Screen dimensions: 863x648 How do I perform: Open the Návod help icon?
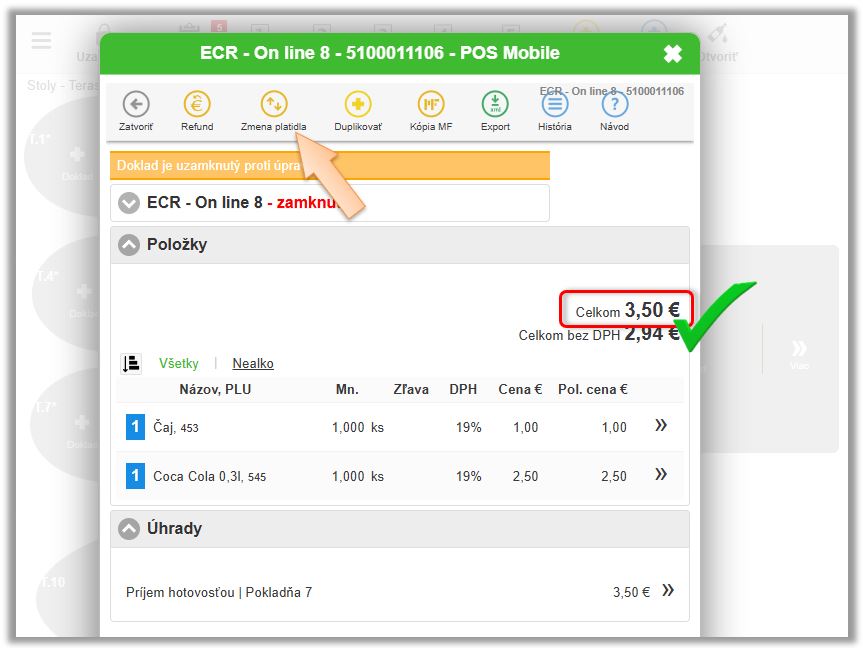pyautogui.click(x=614, y=104)
